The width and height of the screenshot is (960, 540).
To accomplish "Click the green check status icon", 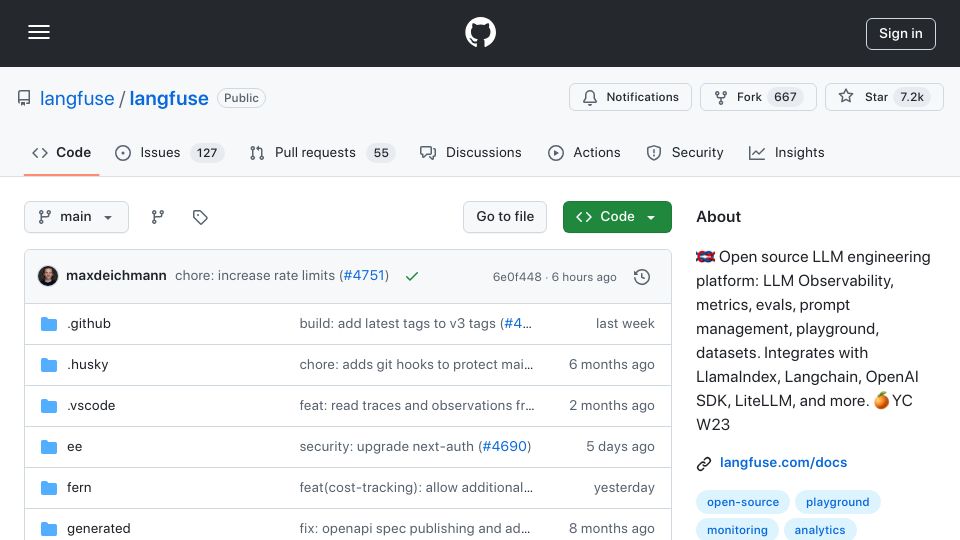I will pyautogui.click(x=412, y=276).
